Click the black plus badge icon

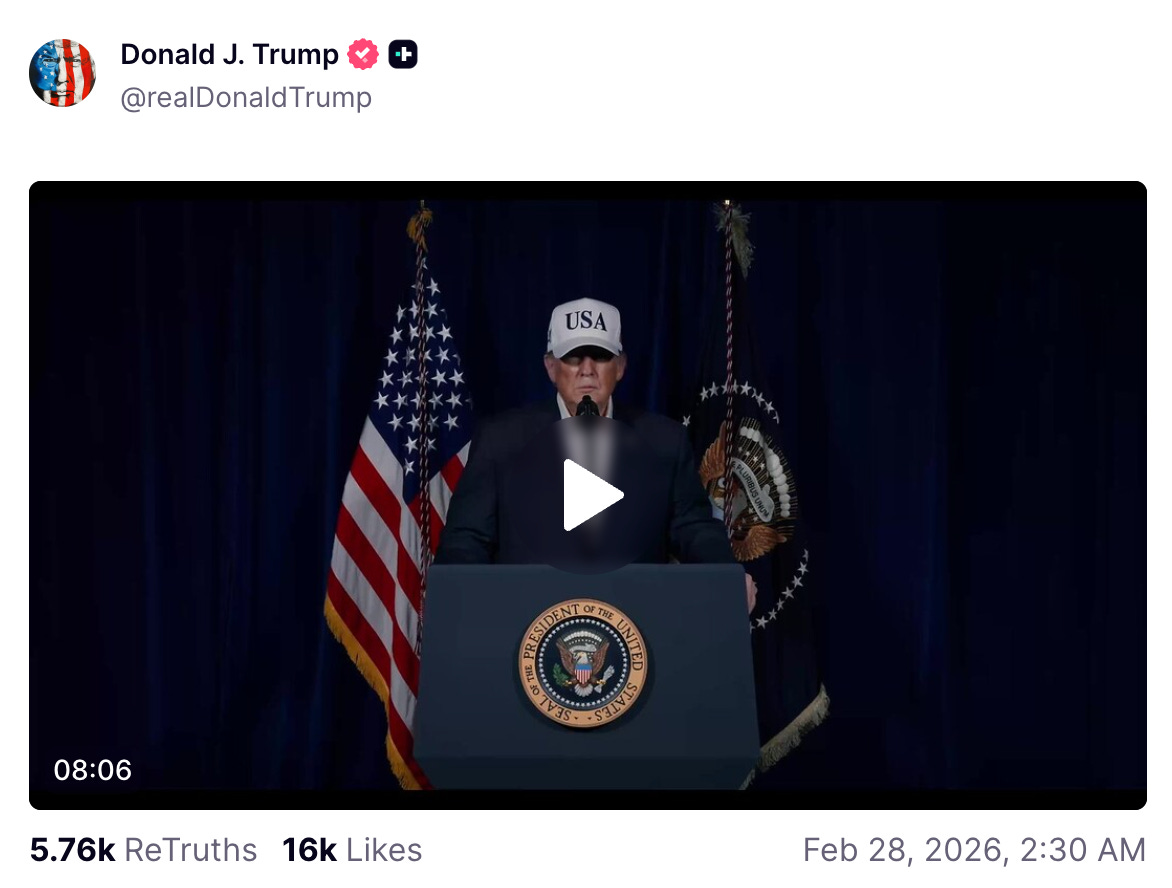[x=403, y=55]
